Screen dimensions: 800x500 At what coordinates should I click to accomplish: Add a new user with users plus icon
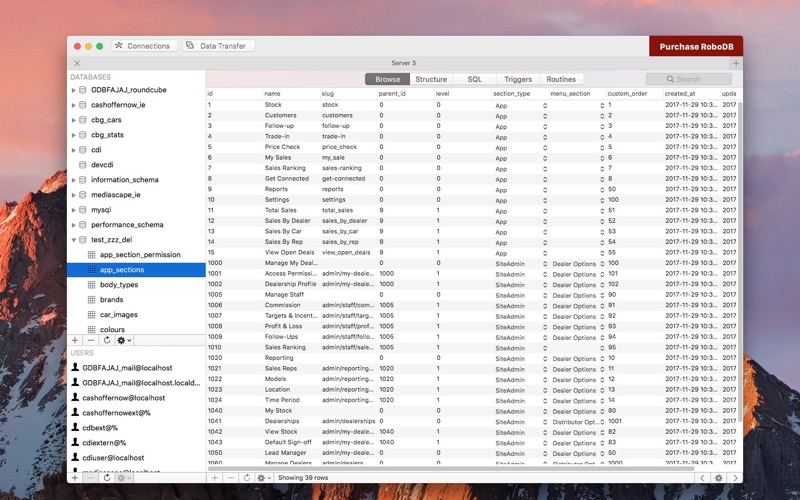tap(75, 478)
